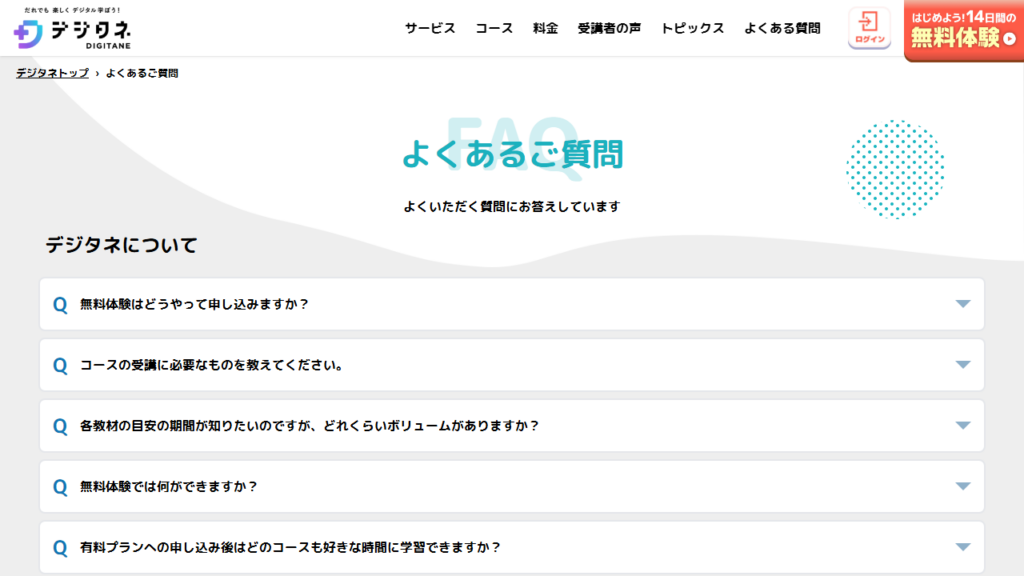This screenshot has height=576, width=1024.
Task: Select トピックス in the header
Action: [692, 29]
